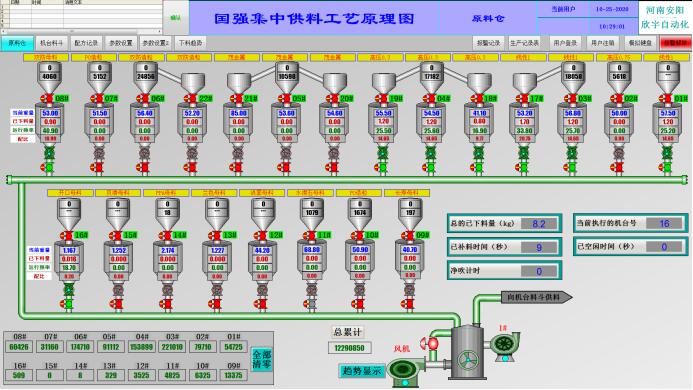Image resolution: width=693 pixels, height=390 pixels.
Task: Click the gray rotary feeder under bin 07#
Action: (99, 153)
